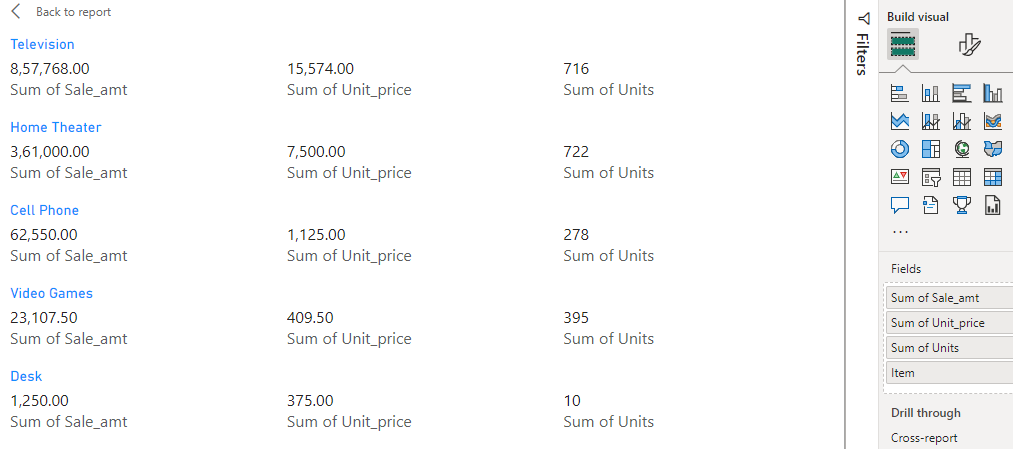Select the Sum of Unit_price field well
This screenshot has width=1013, height=449.
938,323
